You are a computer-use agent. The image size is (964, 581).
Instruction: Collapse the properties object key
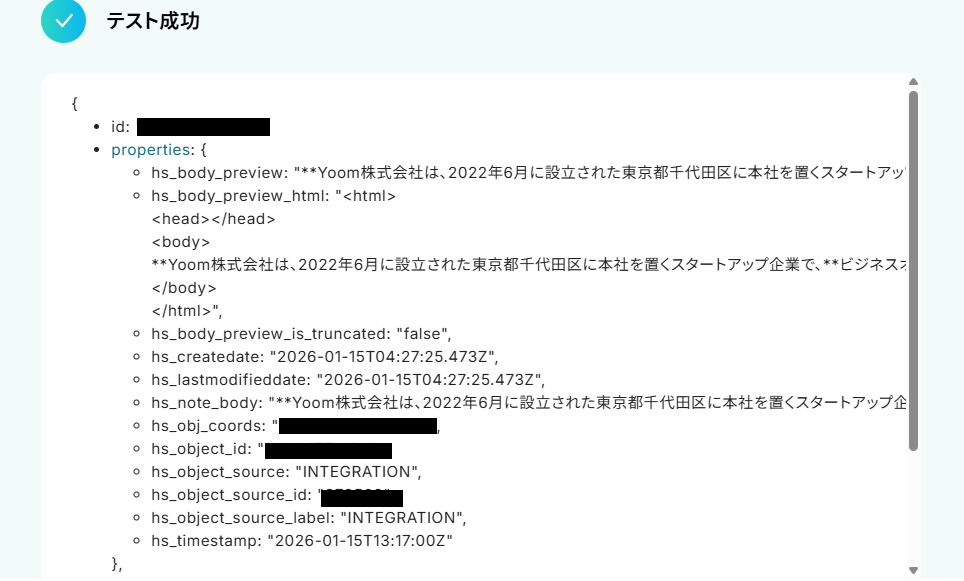click(x=151, y=149)
